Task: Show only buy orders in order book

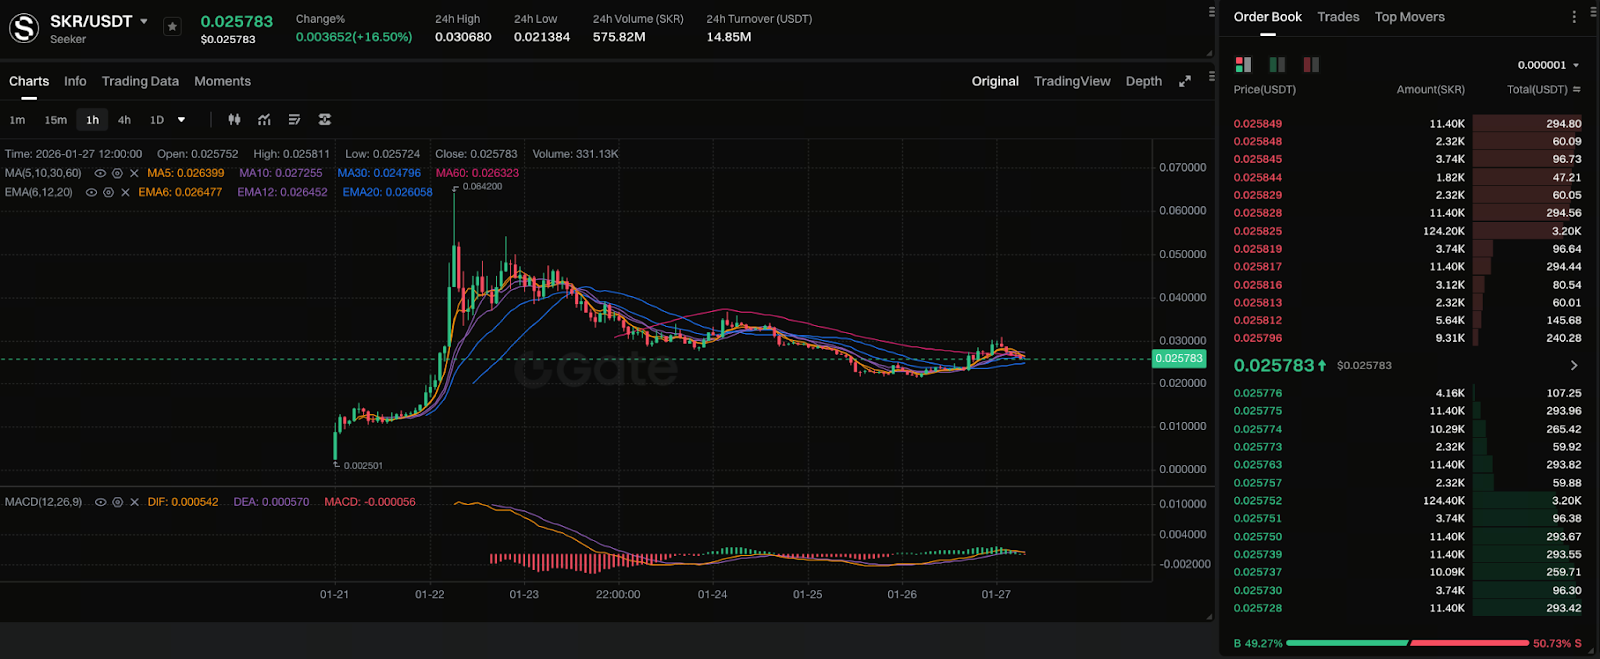Action: (x=1277, y=64)
